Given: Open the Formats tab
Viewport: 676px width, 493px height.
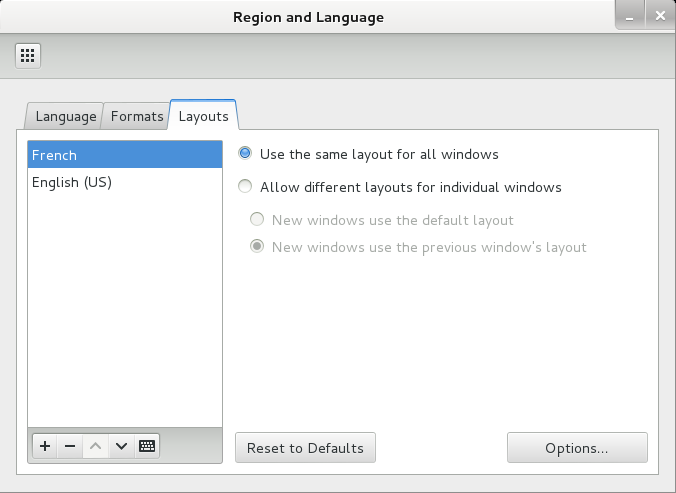Looking at the screenshot, I should pyautogui.click(x=137, y=116).
